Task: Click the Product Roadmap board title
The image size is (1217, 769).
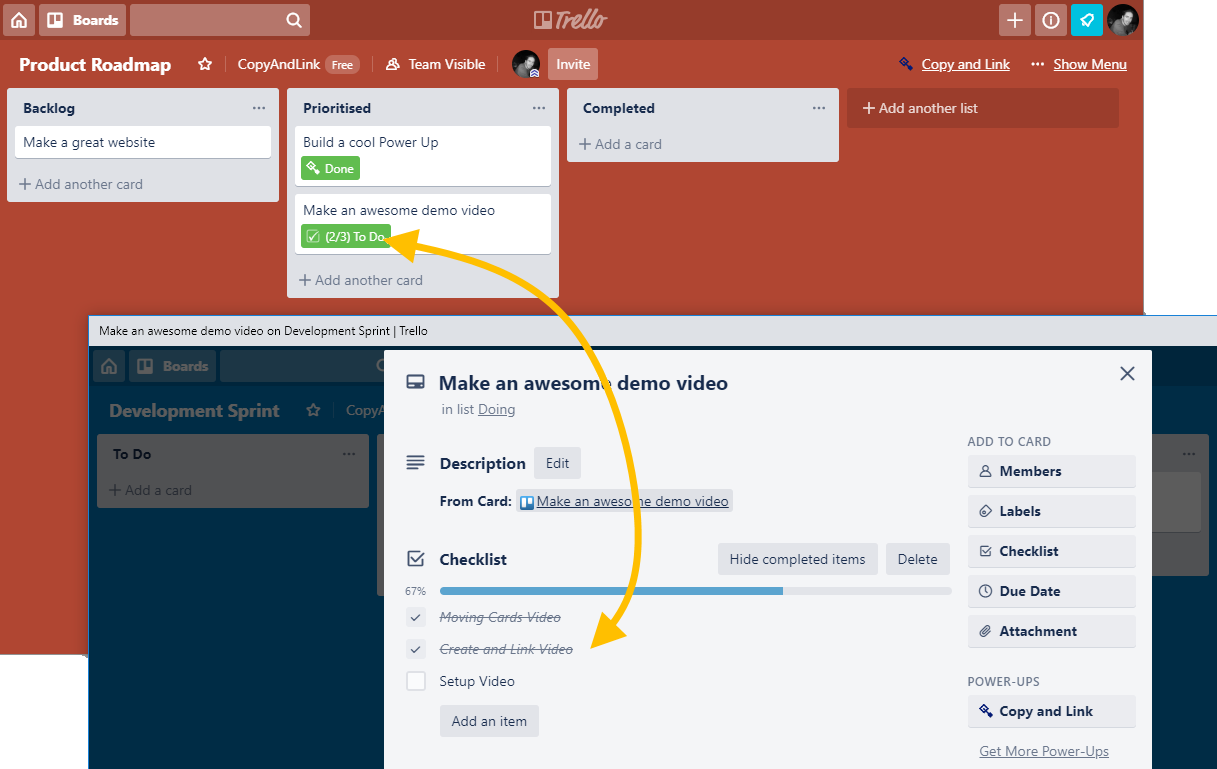Action: [x=95, y=64]
